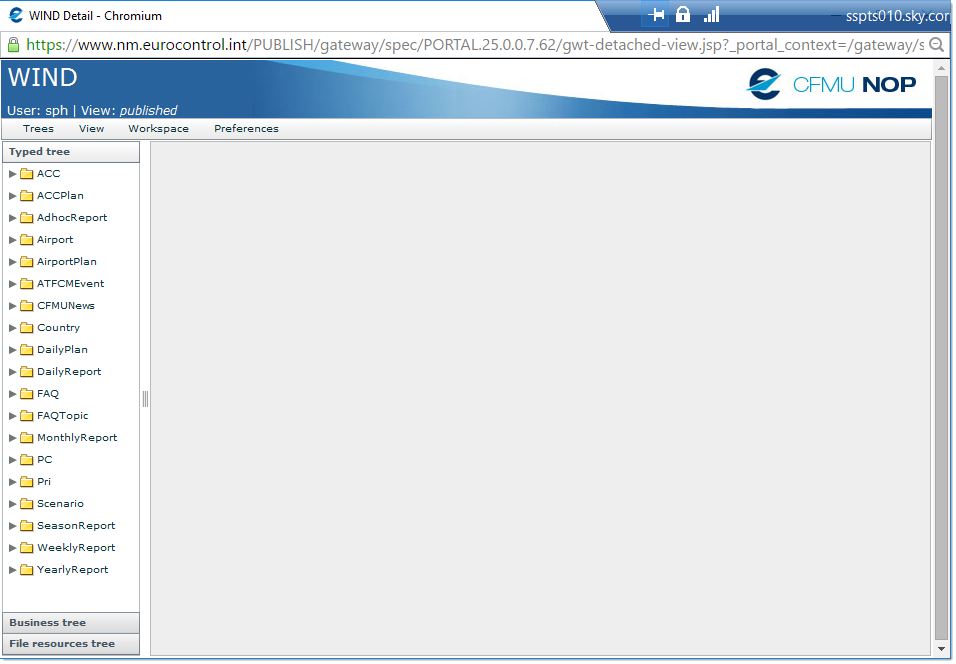
Task: Expand the Scenario tree node
Action: (13, 504)
